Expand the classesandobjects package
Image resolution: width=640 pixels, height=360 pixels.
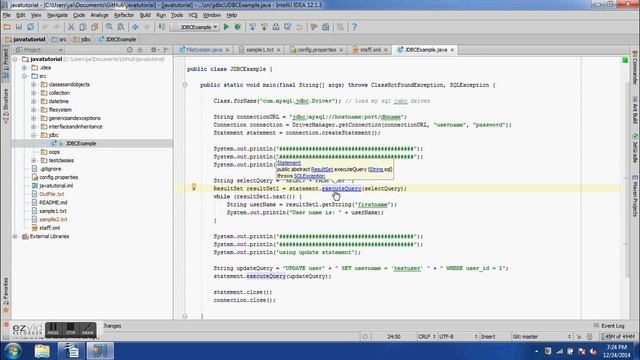[34, 84]
